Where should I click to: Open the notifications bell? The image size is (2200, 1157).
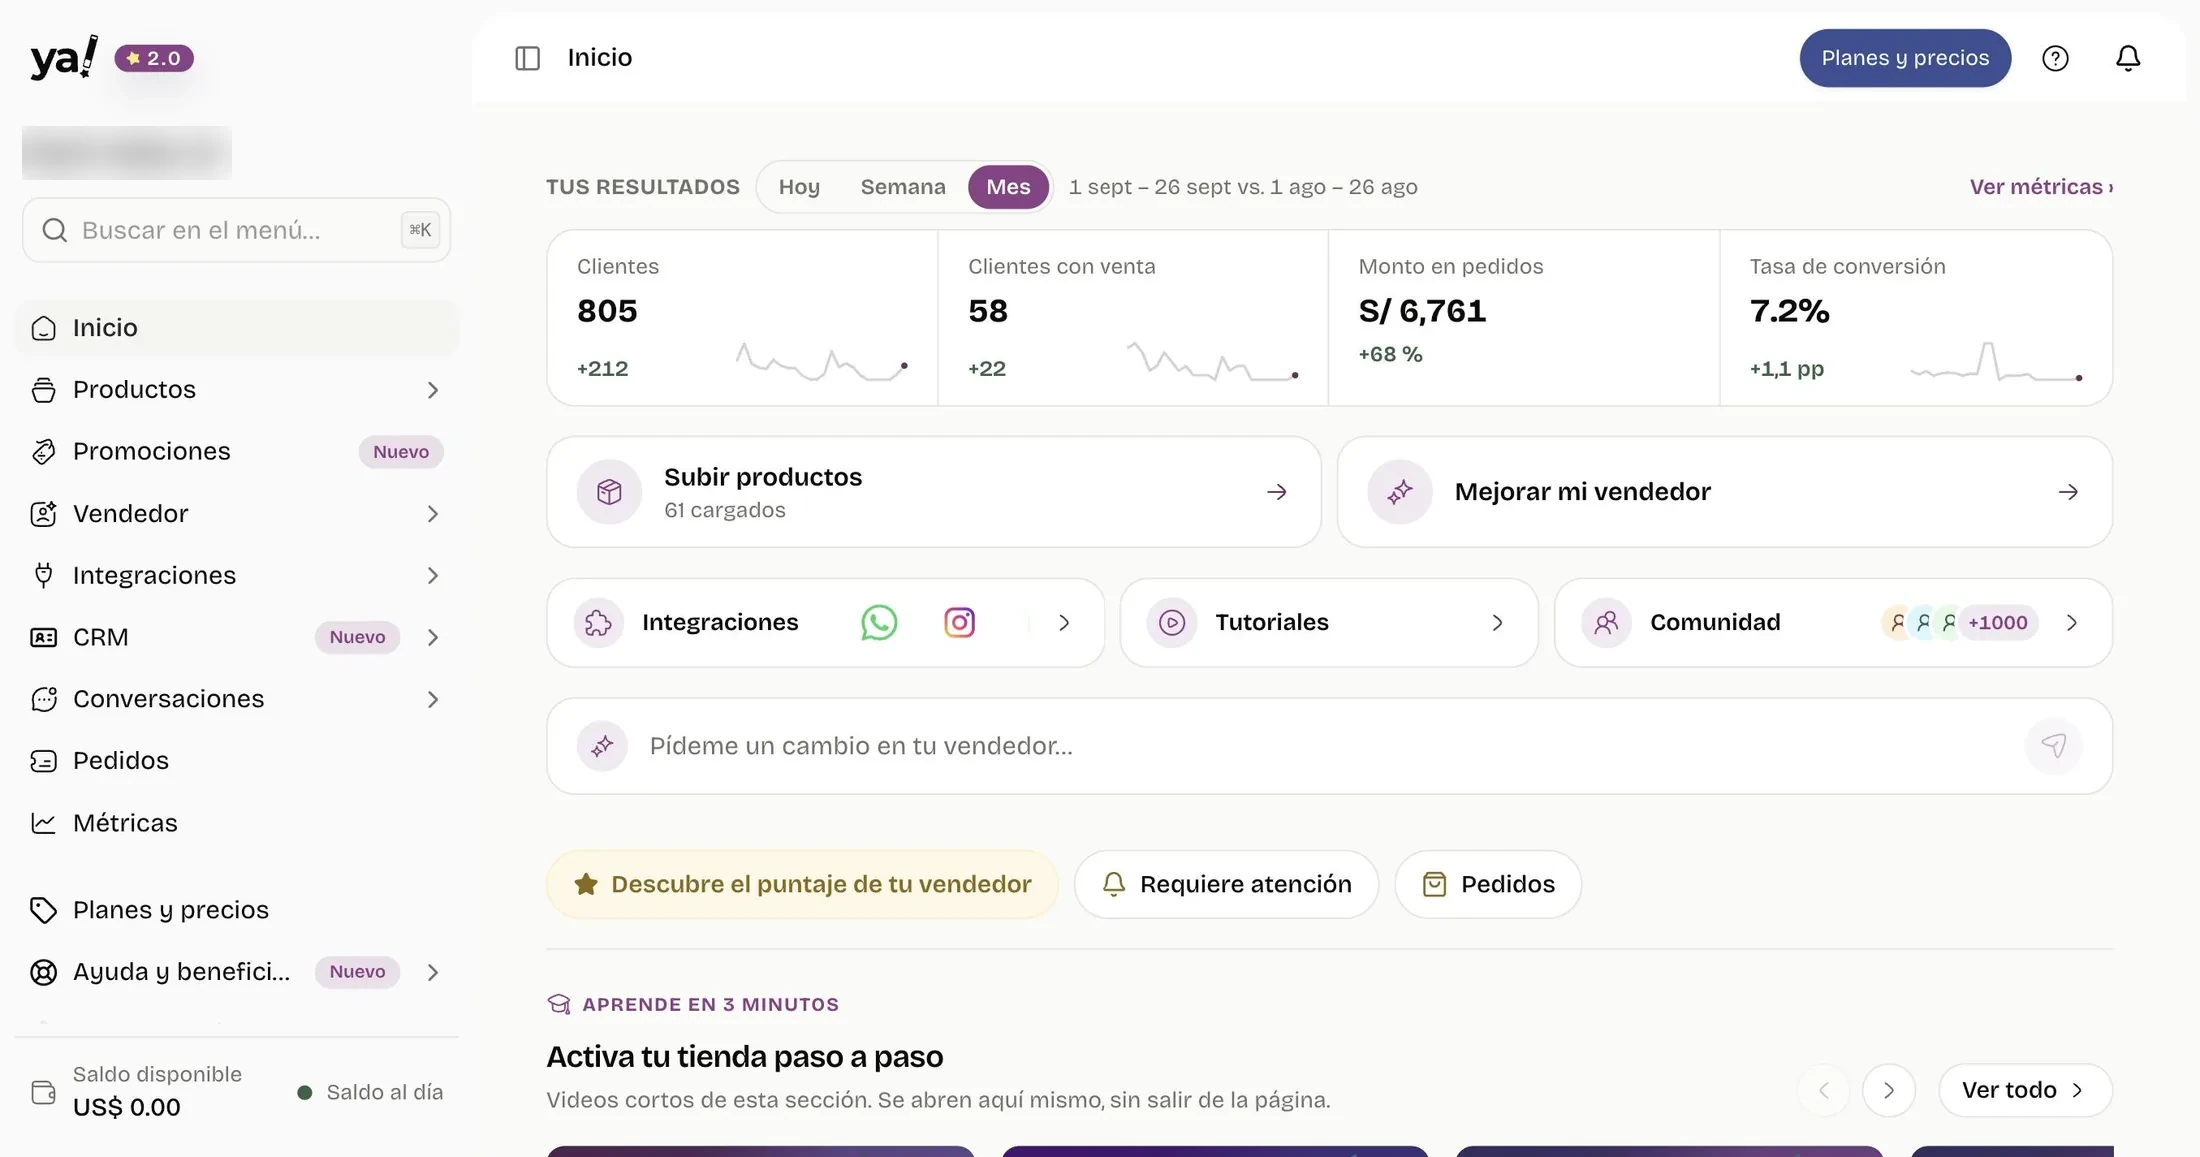point(2128,58)
